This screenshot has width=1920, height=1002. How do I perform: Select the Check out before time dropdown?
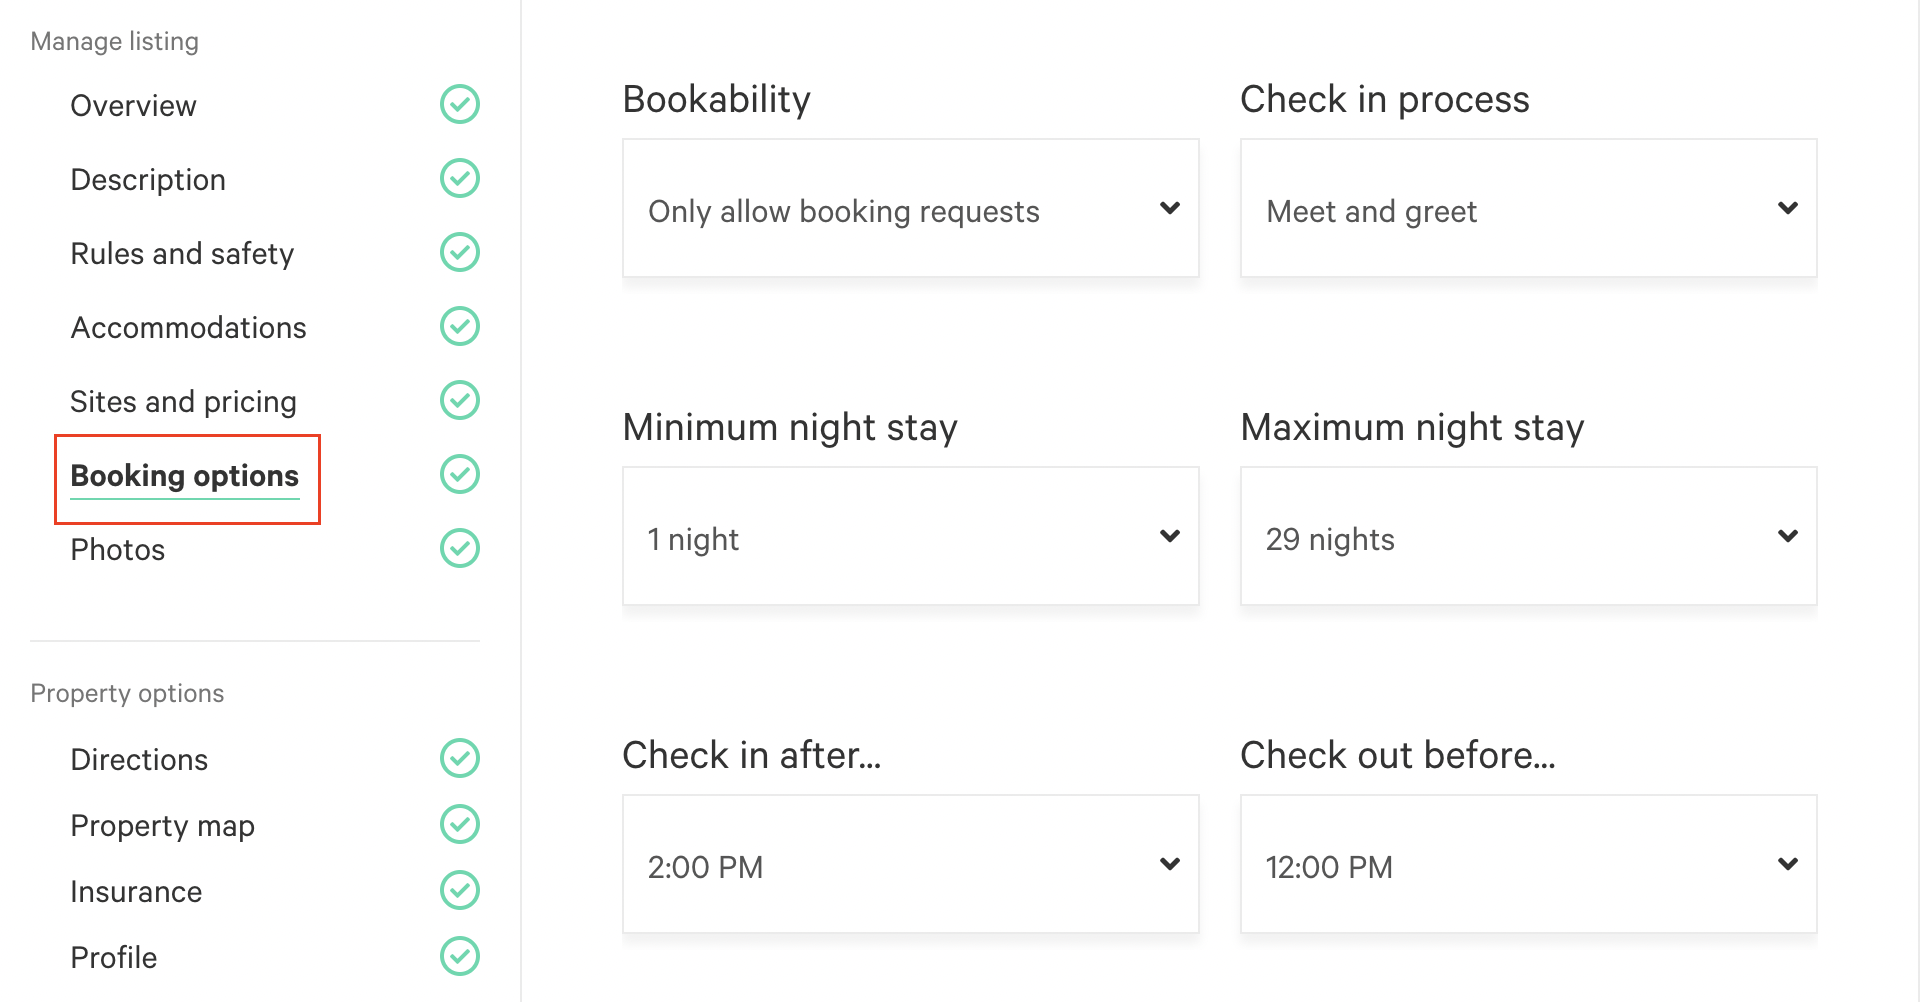point(1528,864)
